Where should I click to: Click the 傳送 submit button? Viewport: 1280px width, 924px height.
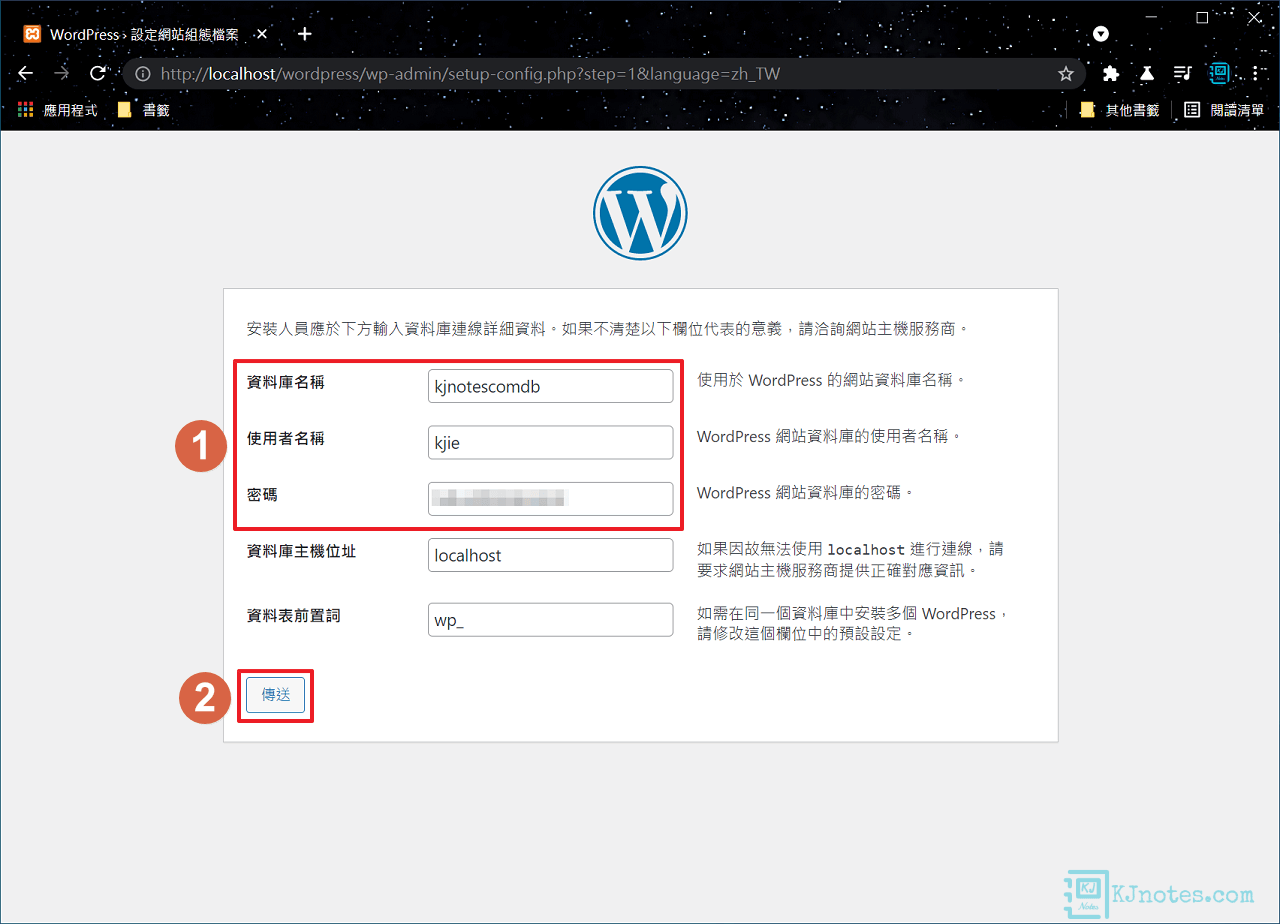click(275, 695)
